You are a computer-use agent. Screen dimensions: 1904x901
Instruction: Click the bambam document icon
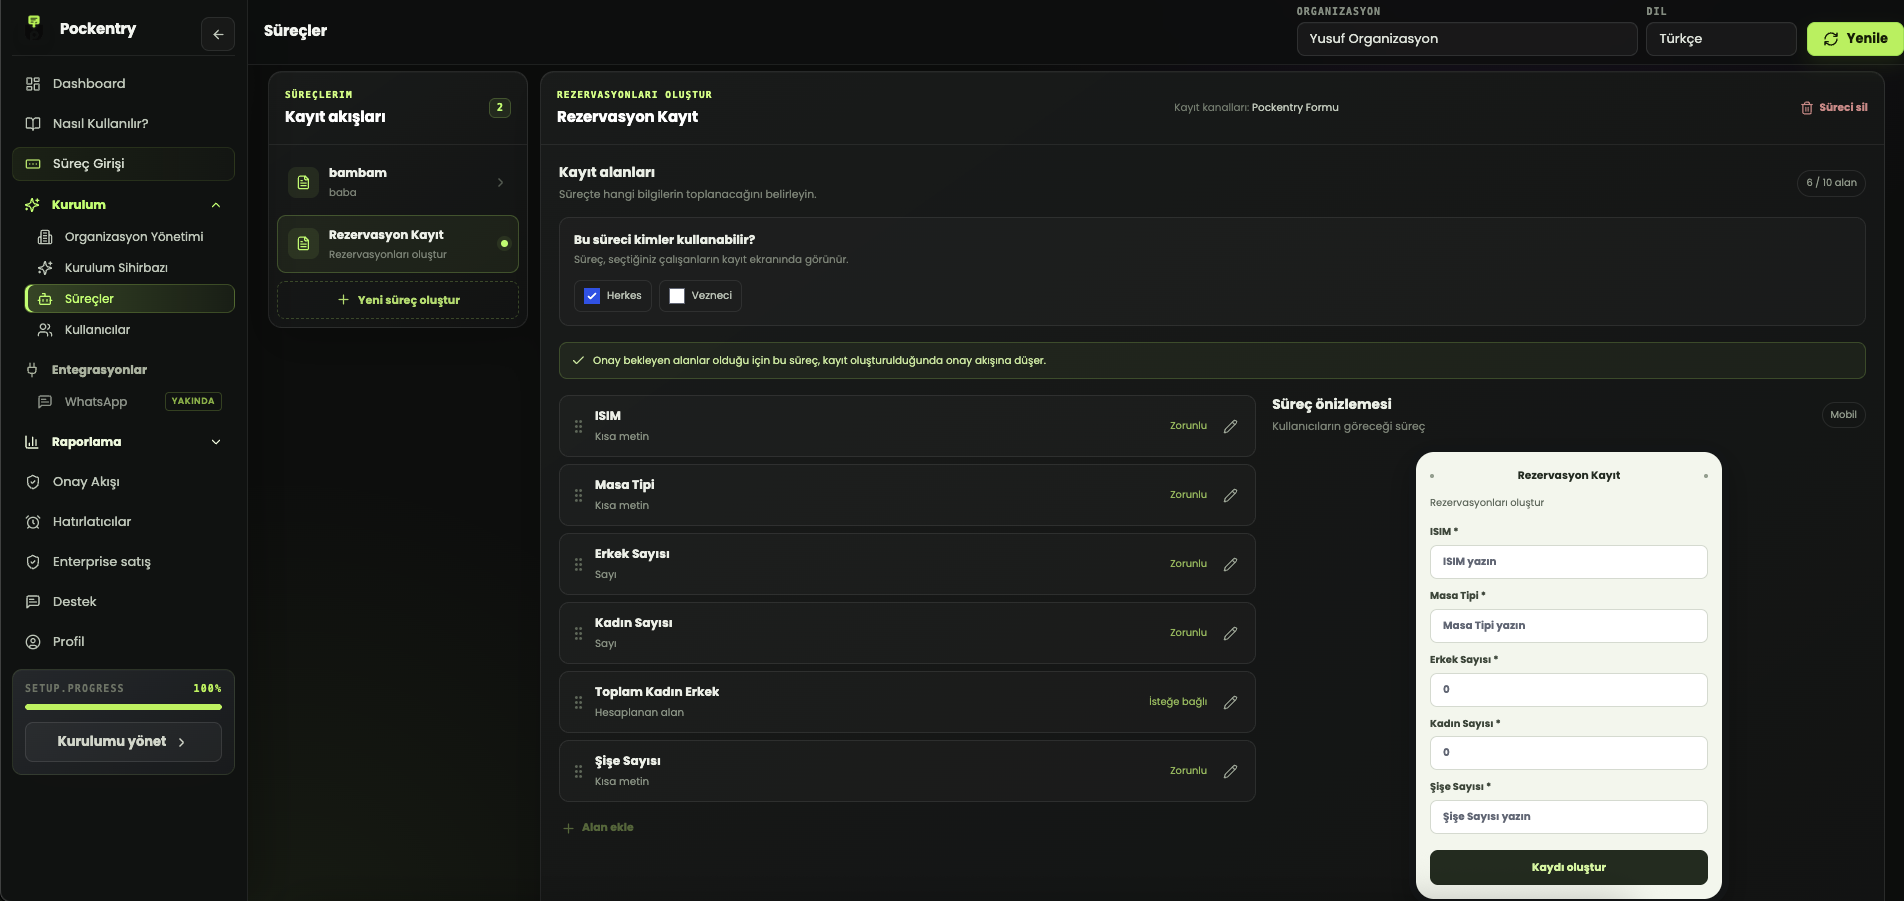303,182
